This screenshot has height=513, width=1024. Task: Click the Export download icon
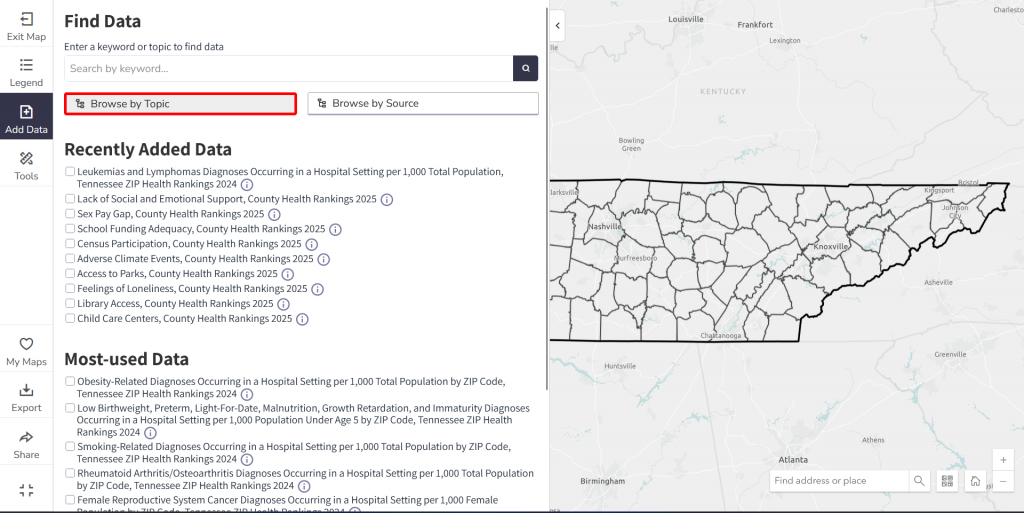click(26, 390)
